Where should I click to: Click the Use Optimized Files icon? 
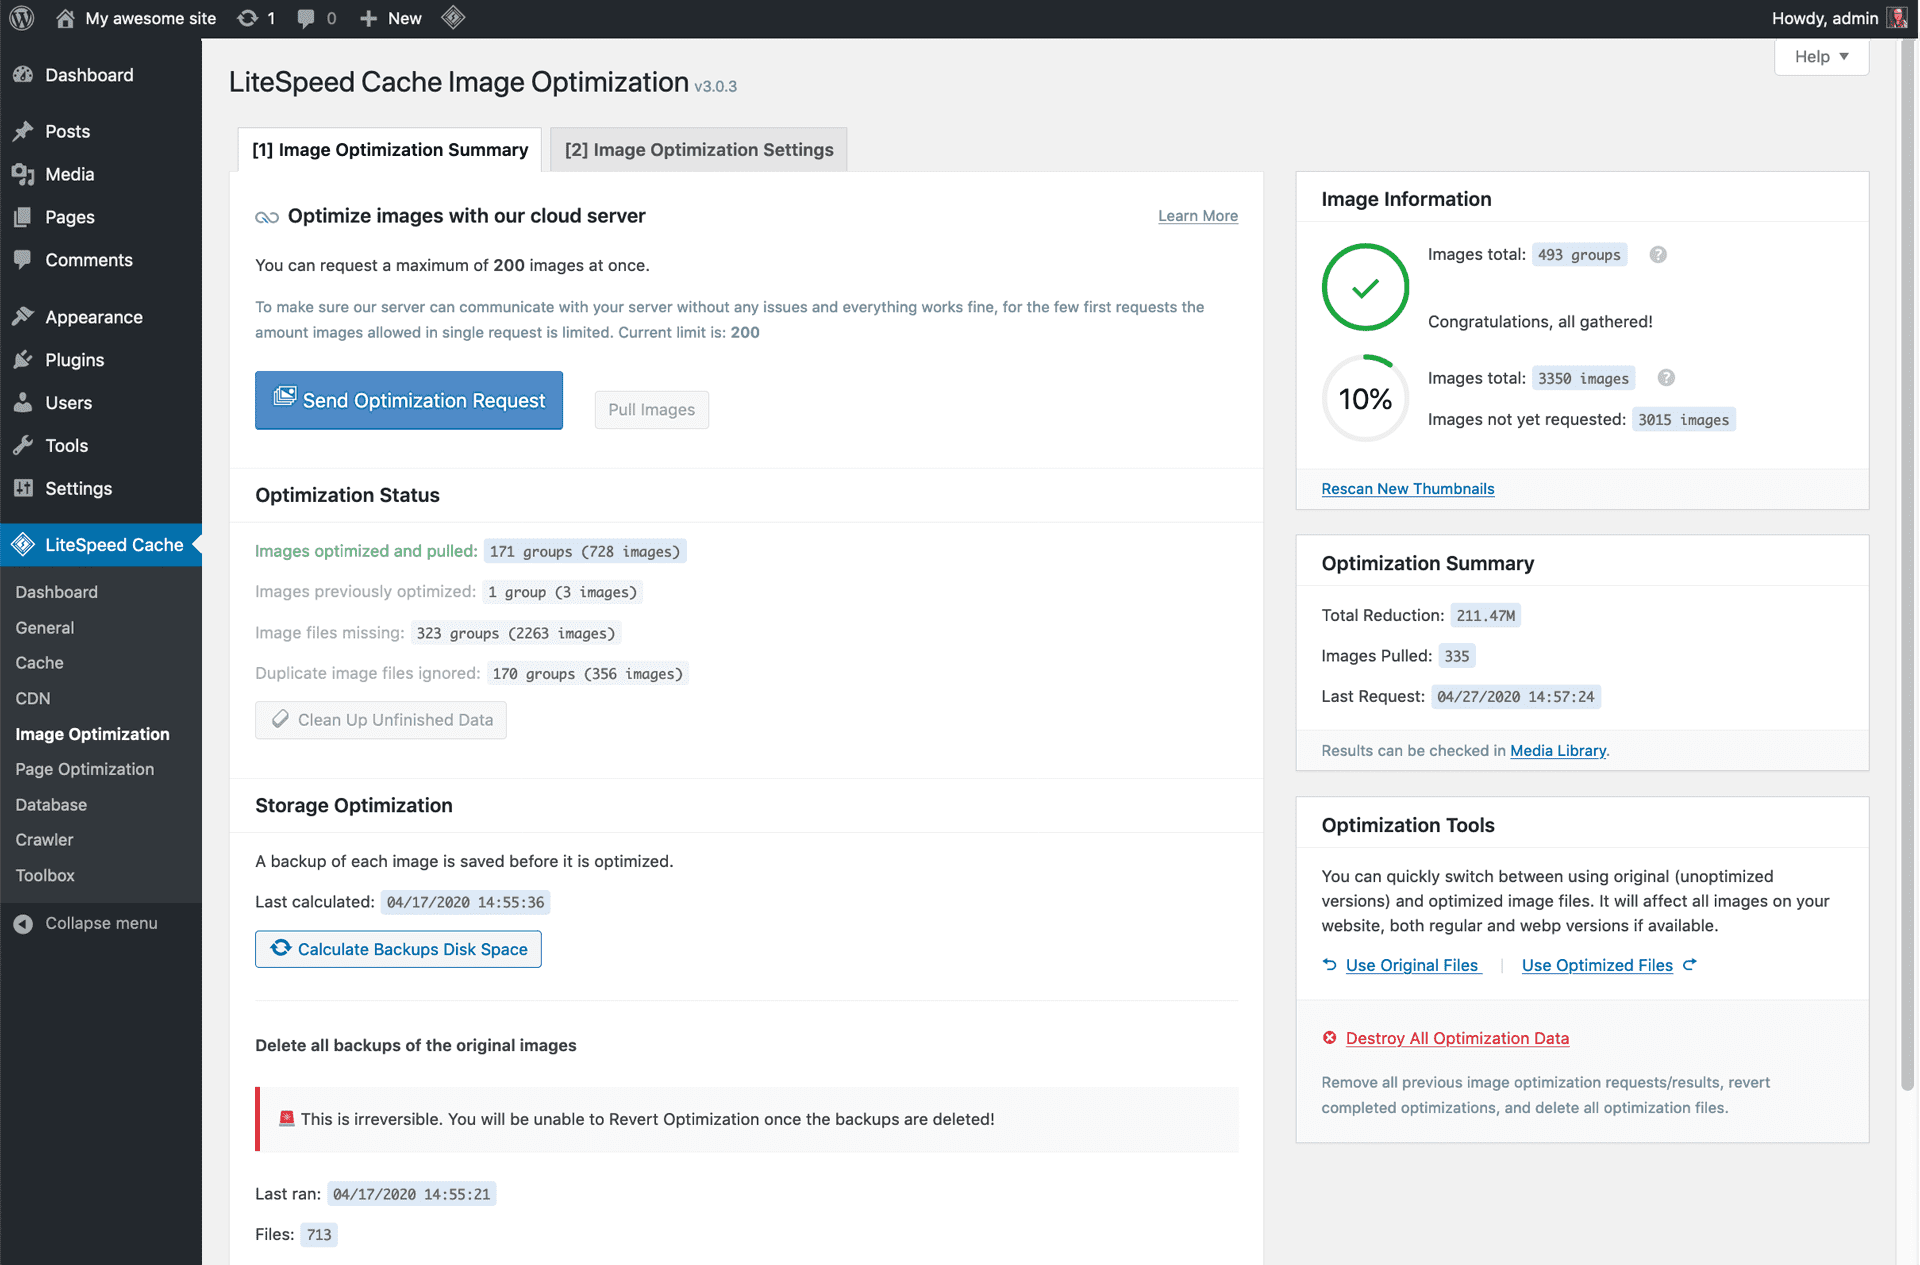(1691, 966)
